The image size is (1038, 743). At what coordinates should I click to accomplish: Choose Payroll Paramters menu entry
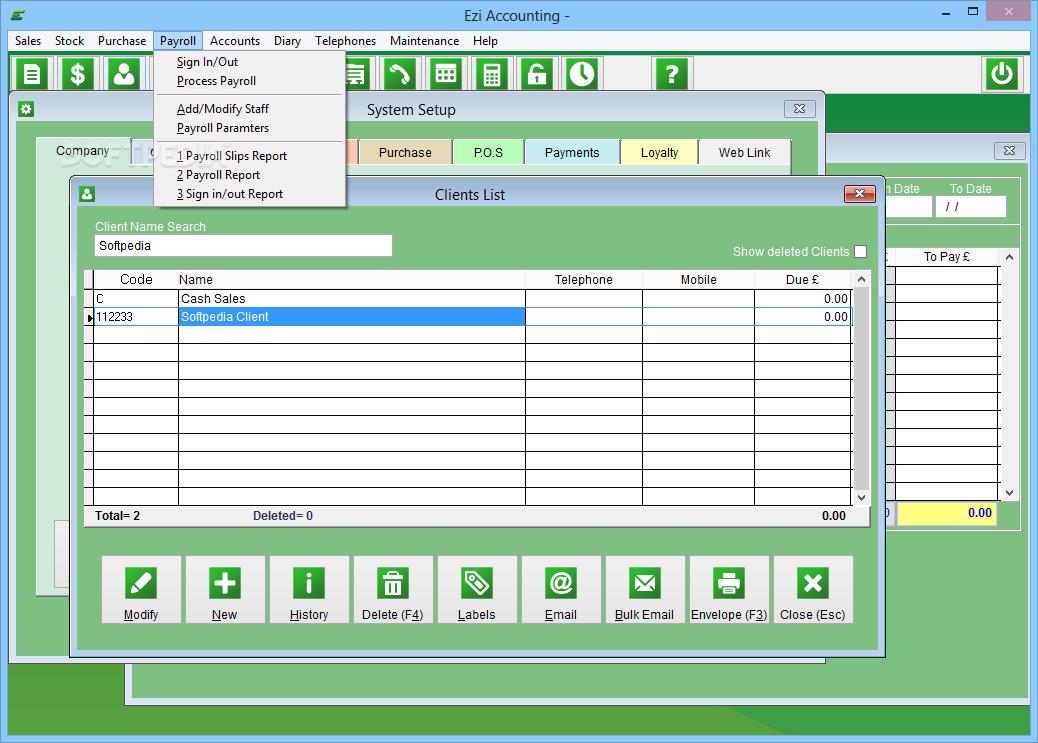[x=250, y=128]
